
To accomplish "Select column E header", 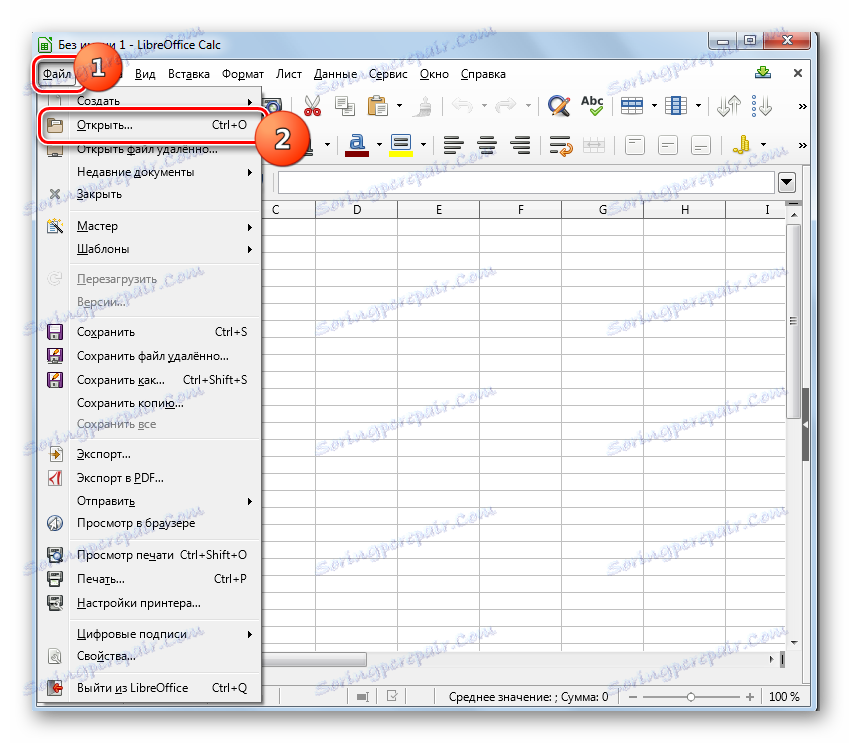I will [438, 210].
